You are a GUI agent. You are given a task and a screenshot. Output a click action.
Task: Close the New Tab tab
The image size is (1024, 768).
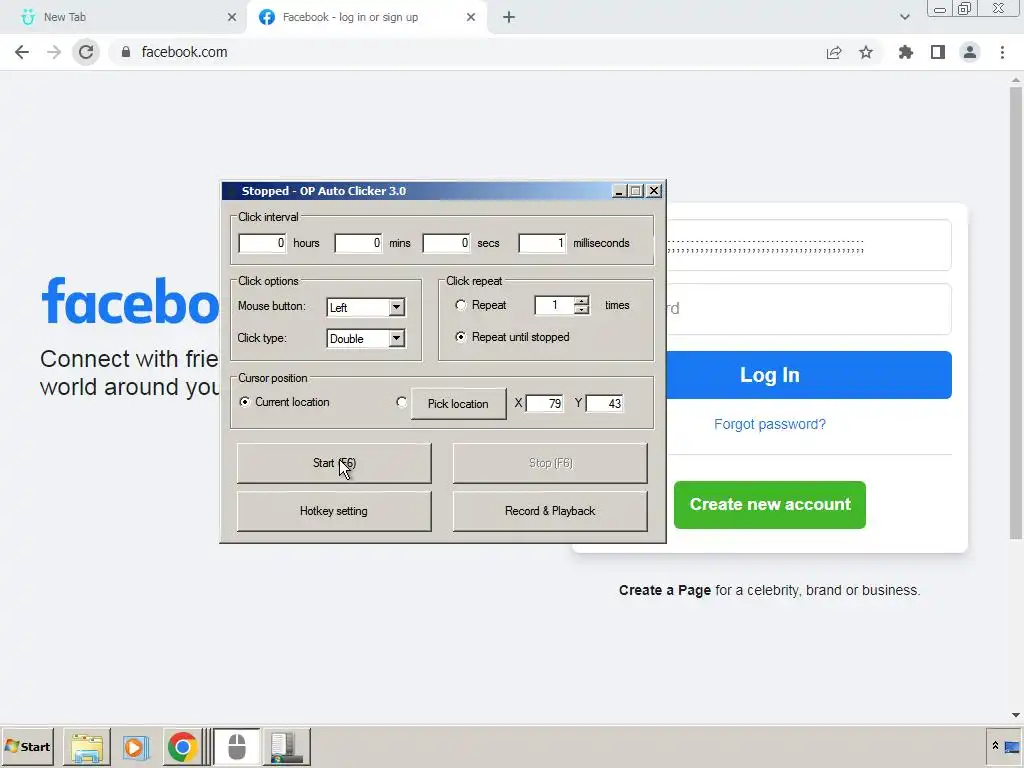232,17
